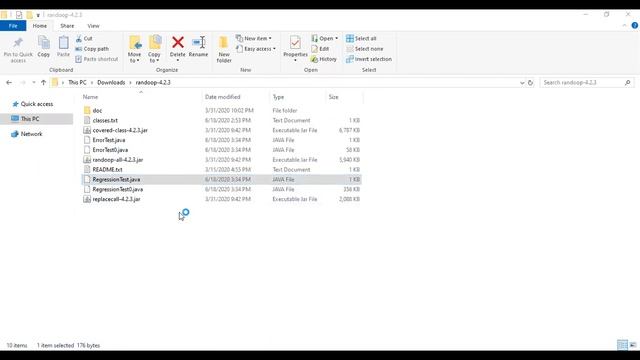Open the Move to menu
Screen dimensions: 640x360
(x=134, y=49)
